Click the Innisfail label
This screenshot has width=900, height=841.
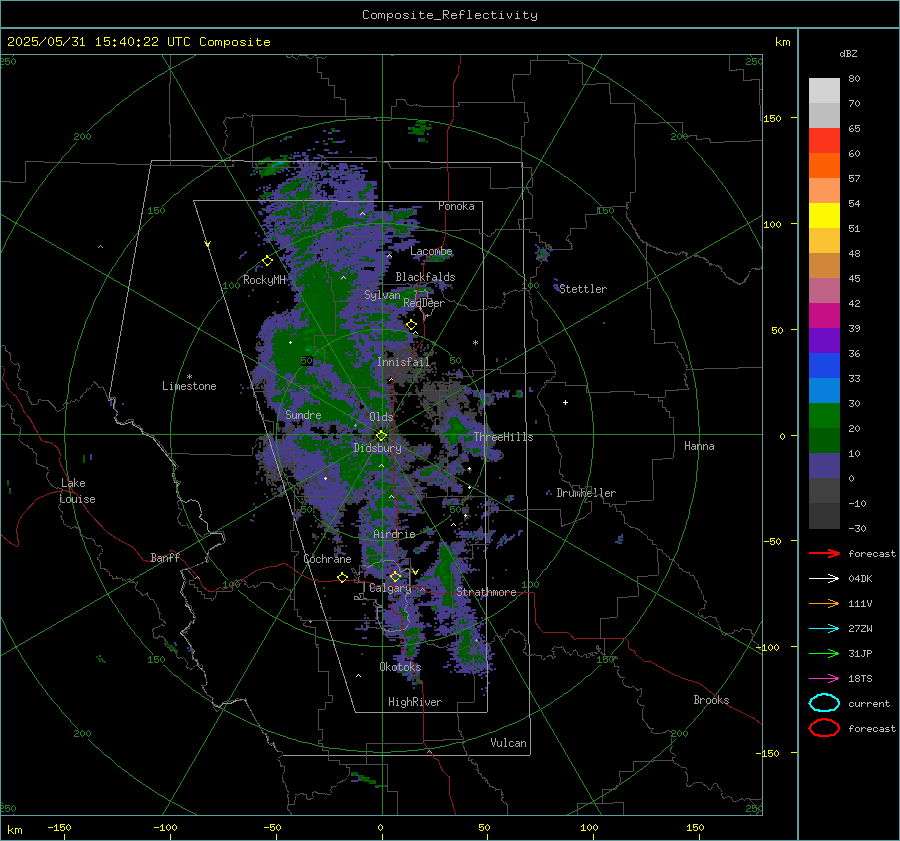[403, 362]
